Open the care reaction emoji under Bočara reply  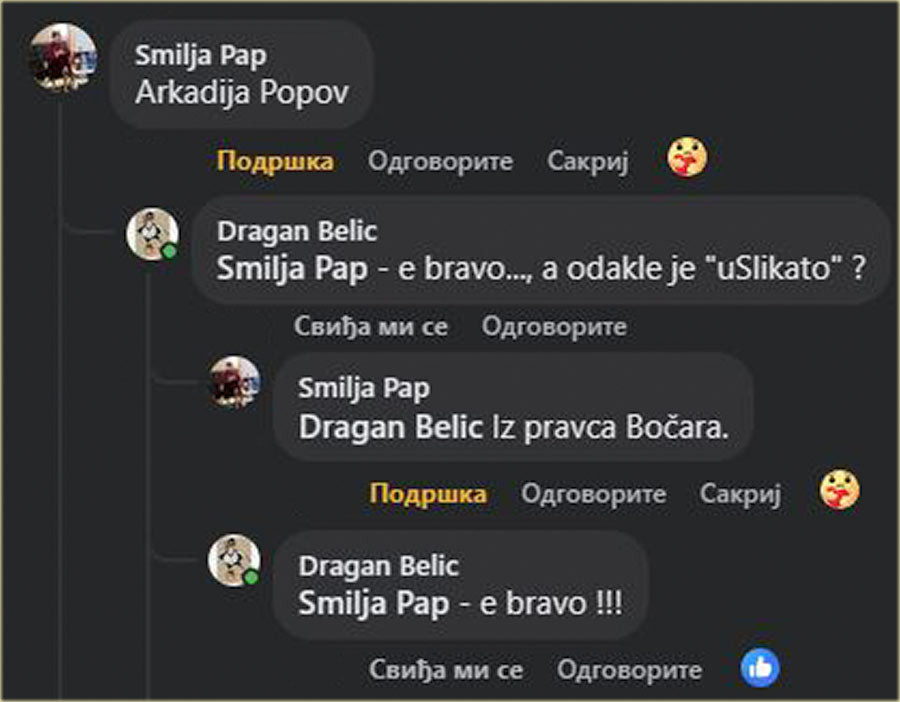point(839,490)
